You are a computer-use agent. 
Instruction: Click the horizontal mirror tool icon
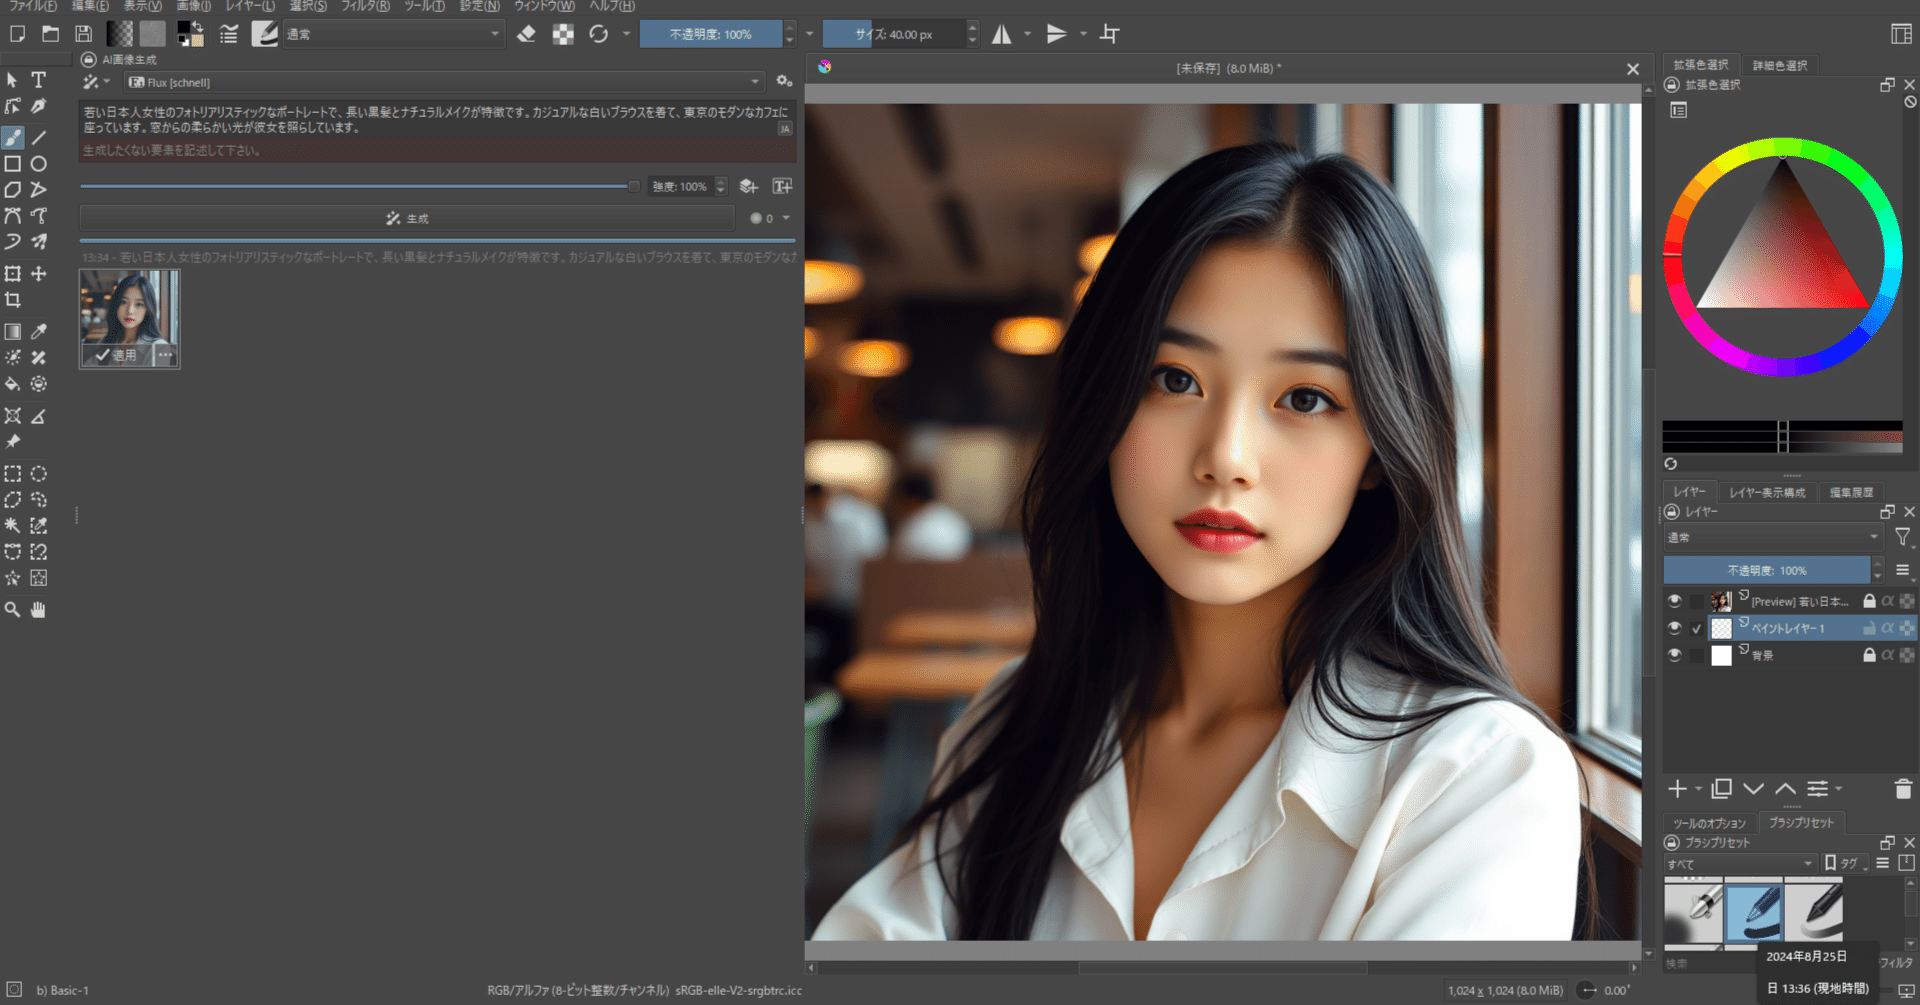1001,34
